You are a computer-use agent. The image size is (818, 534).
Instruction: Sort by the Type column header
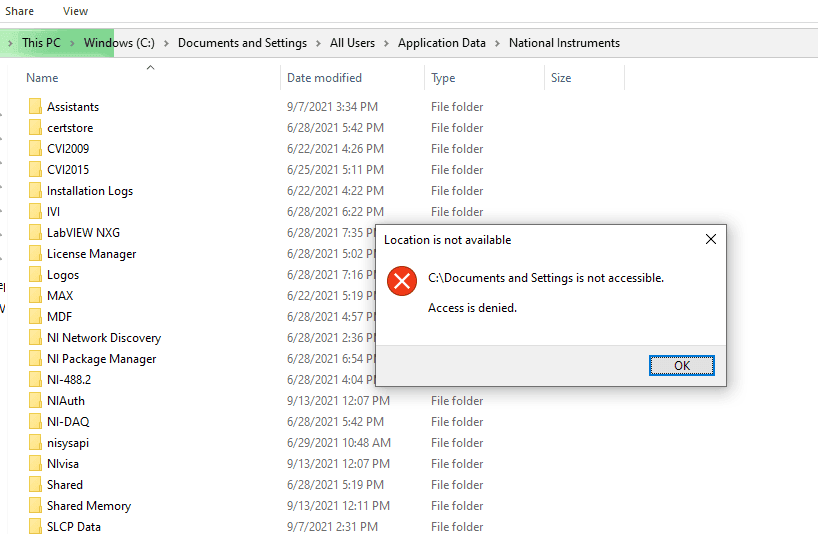pyautogui.click(x=443, y=78)
